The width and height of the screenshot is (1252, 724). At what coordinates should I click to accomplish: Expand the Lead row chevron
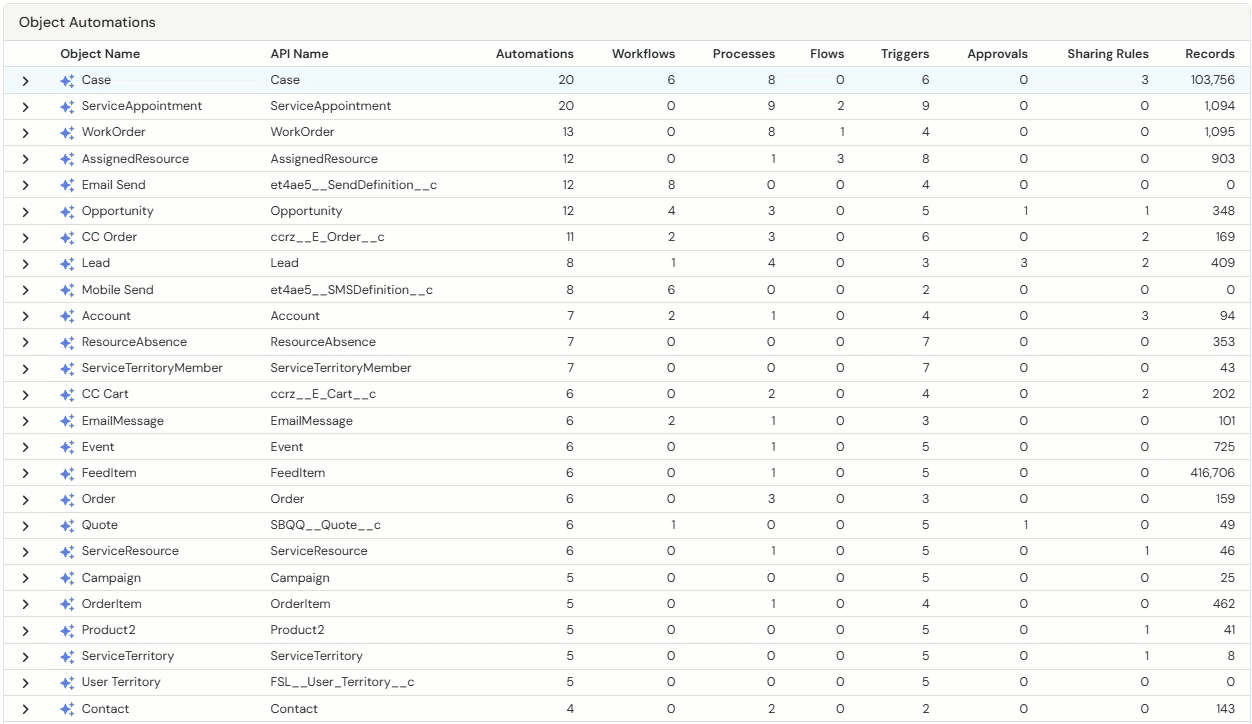[x=25, y=263]
